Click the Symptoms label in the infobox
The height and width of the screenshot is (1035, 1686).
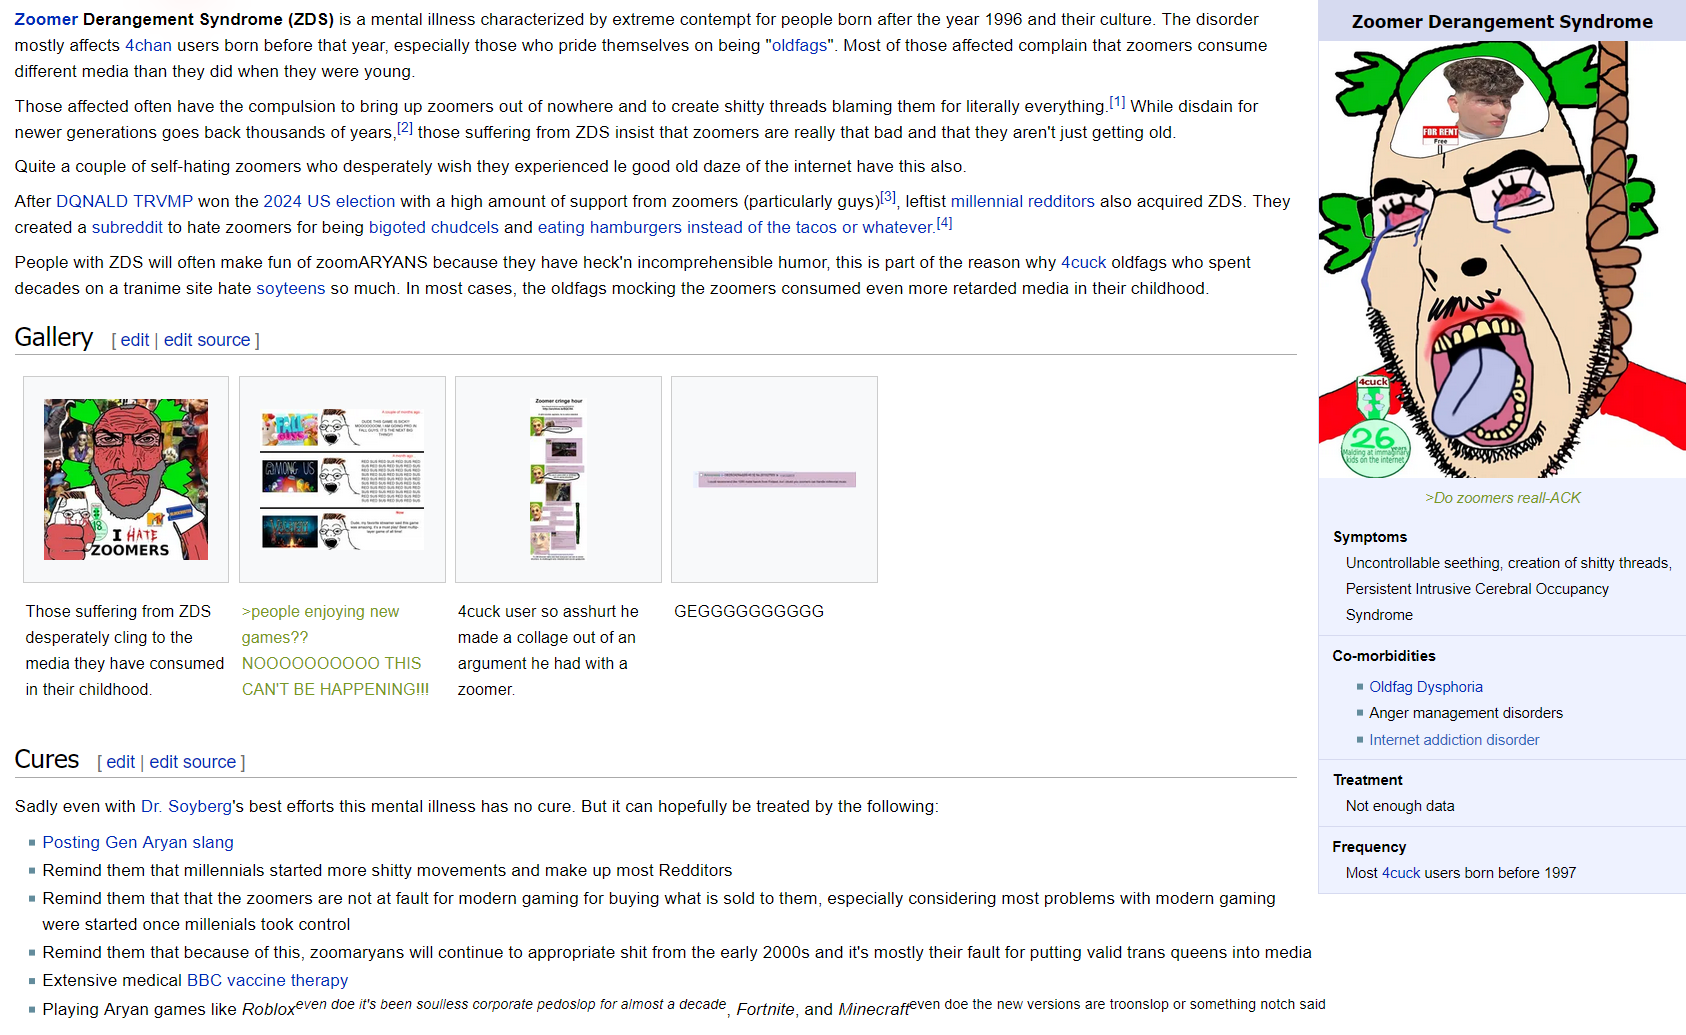(x=1370, y=537)
